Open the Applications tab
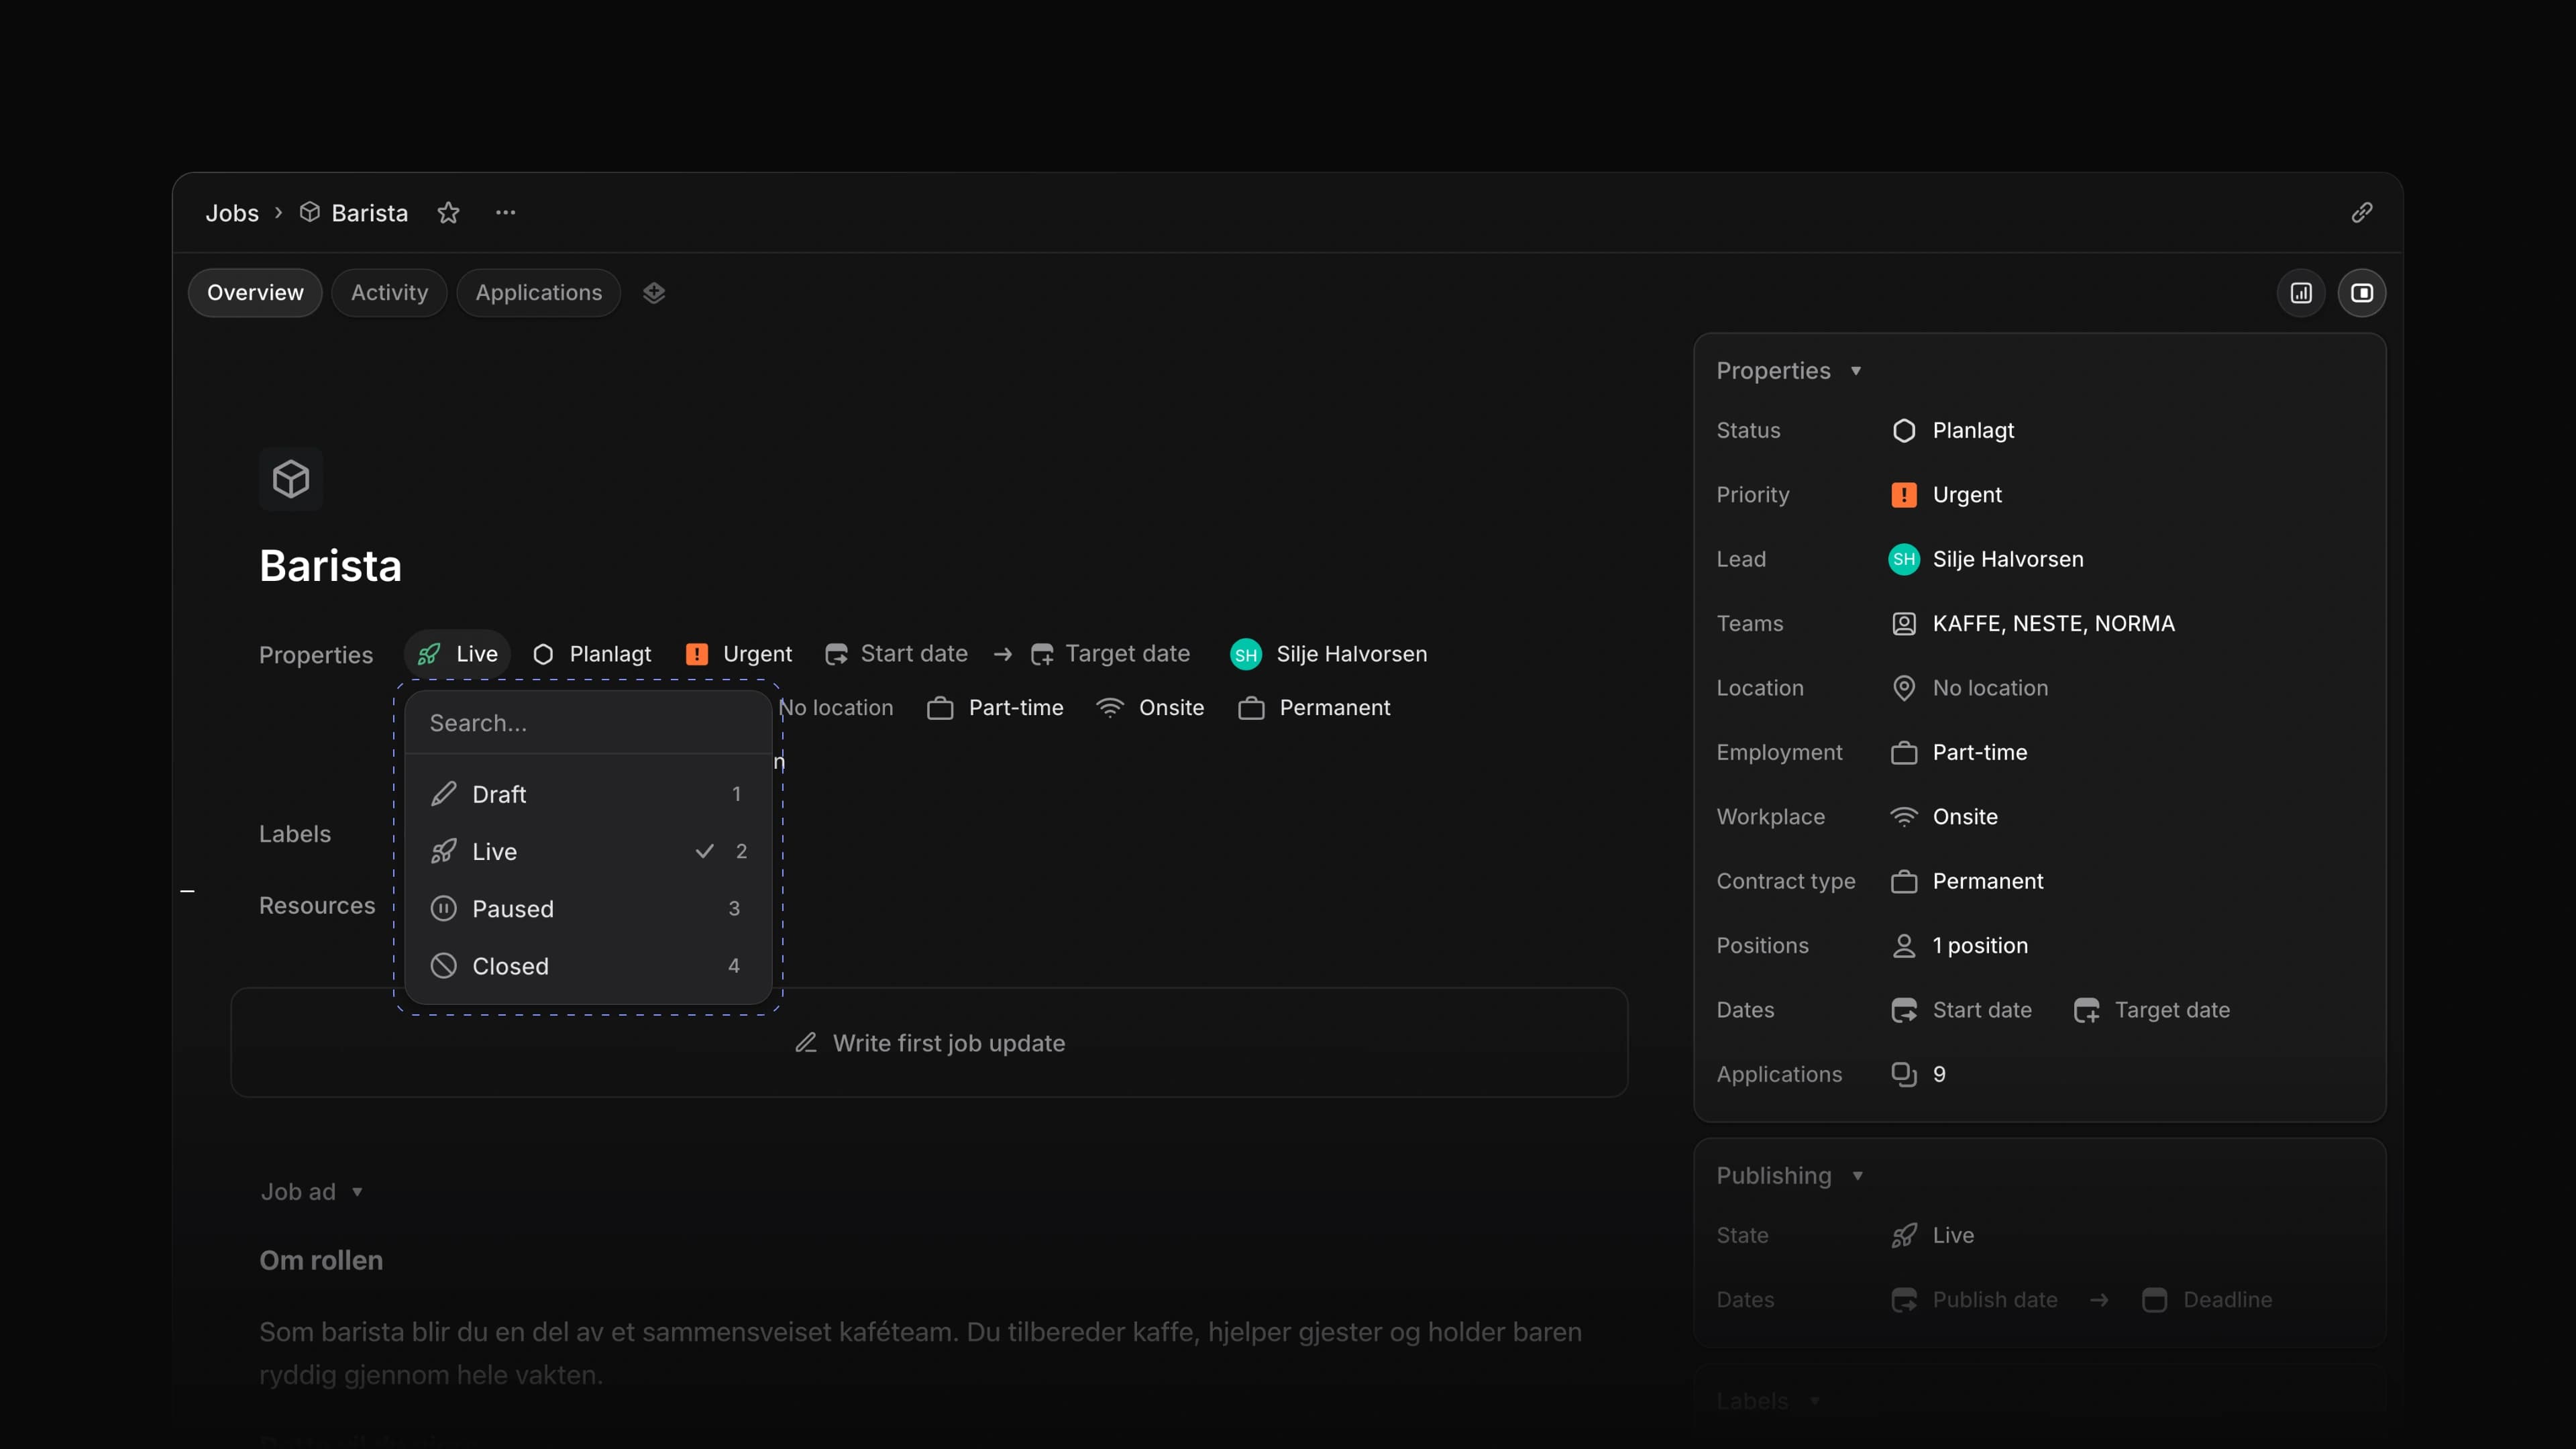The image size is (2576, 1449). (x=539, y=293)
